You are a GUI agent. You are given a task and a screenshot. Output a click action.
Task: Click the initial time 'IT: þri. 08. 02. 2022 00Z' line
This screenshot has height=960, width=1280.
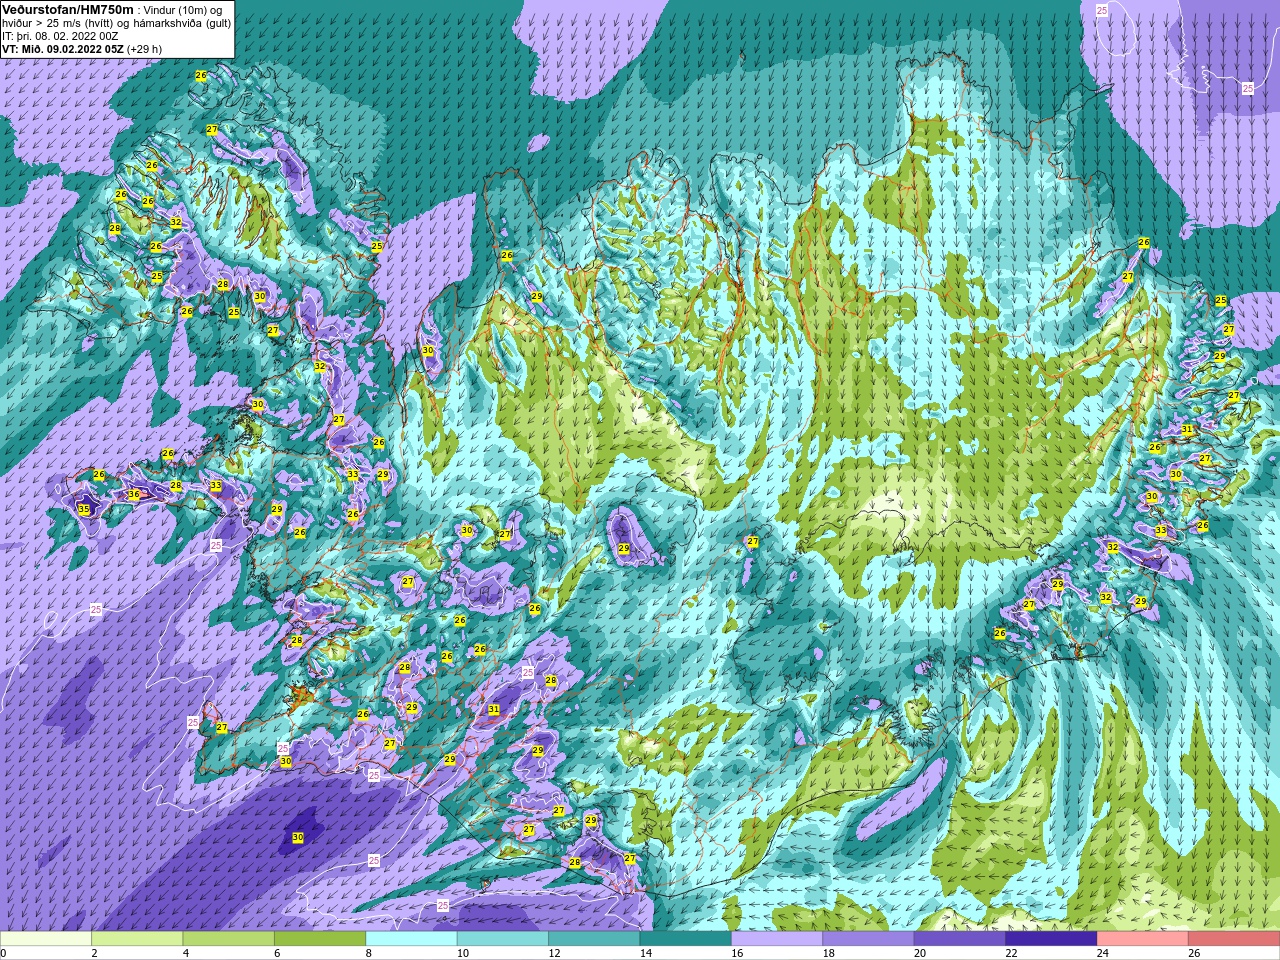click(x=60, y=36)
